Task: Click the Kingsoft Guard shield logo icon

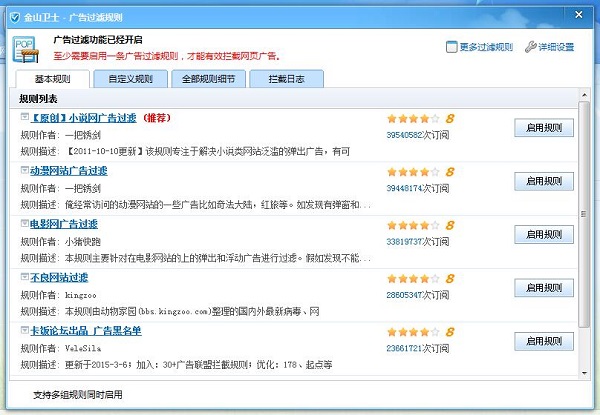Action: click(15, 18)
